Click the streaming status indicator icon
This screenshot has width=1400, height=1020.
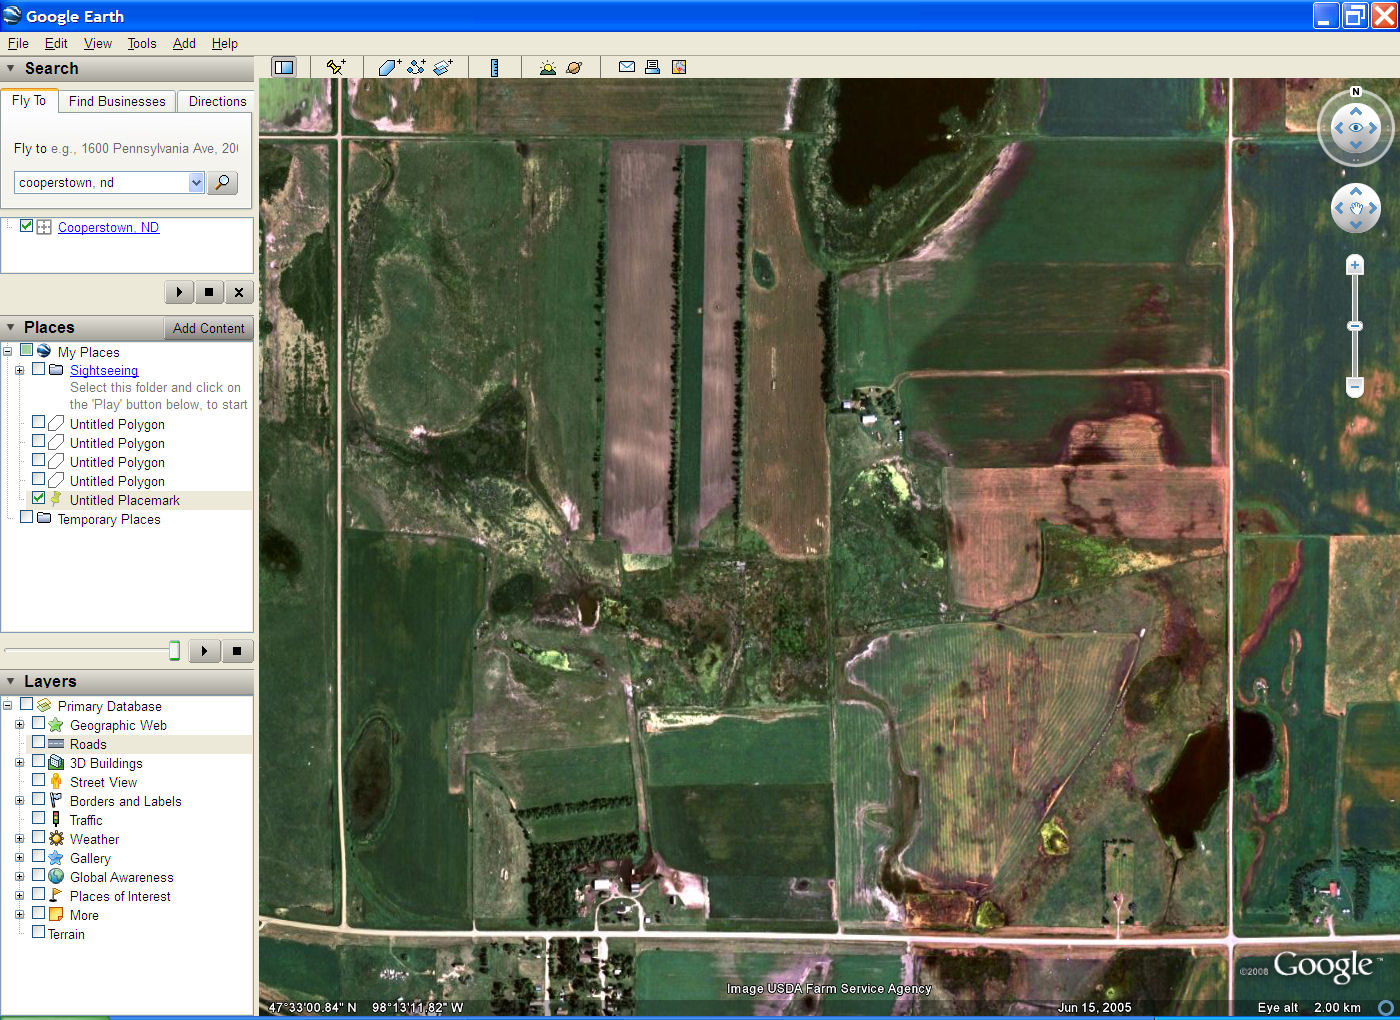[x=1386, y=1007]
